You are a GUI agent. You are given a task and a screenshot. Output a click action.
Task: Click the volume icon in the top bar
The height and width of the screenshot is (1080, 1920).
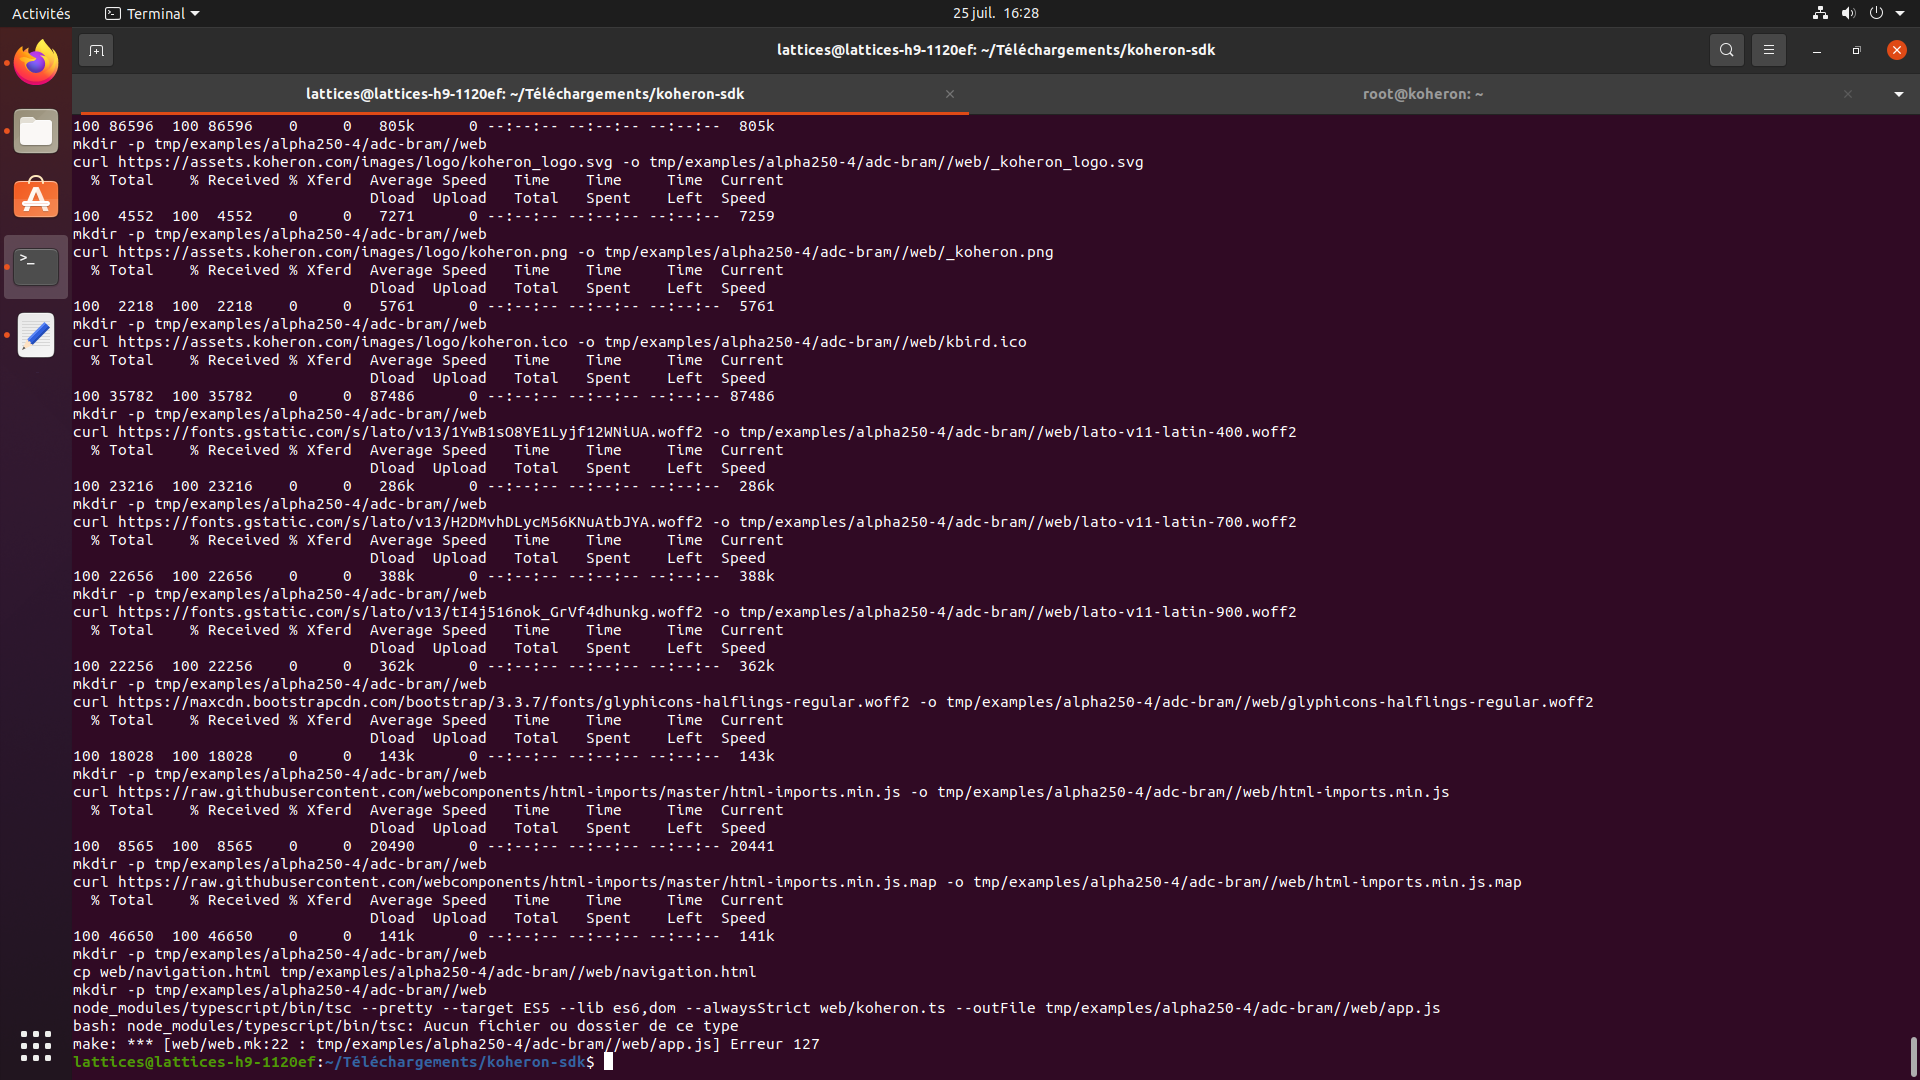1848,13
